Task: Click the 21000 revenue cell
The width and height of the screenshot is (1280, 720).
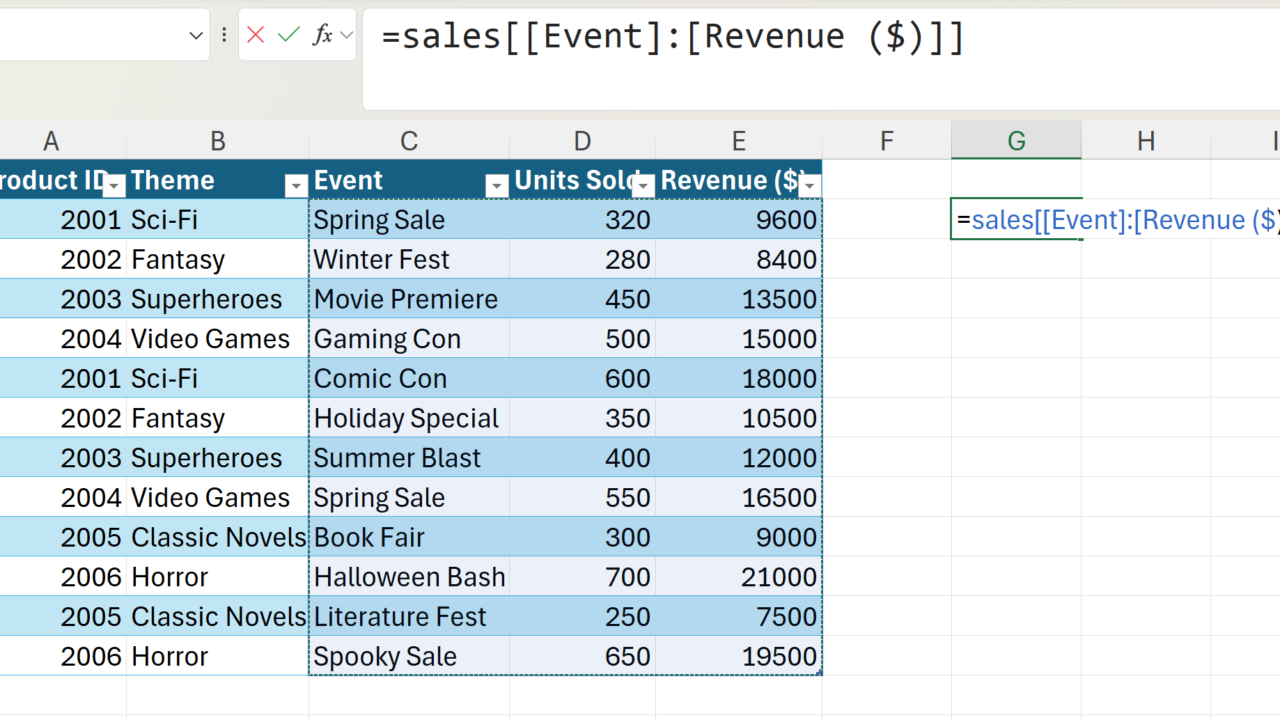Action: (738, 577)
